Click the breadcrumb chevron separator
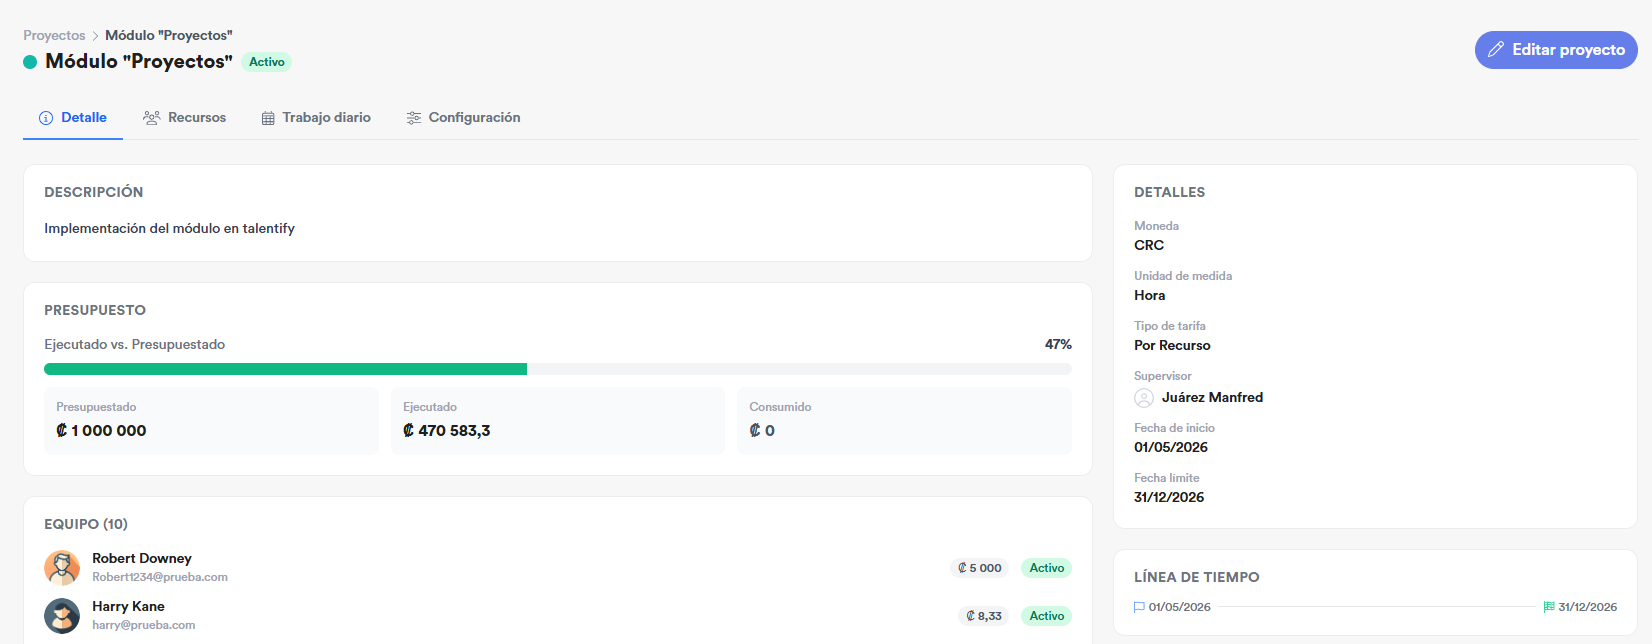 click(96, 36)
